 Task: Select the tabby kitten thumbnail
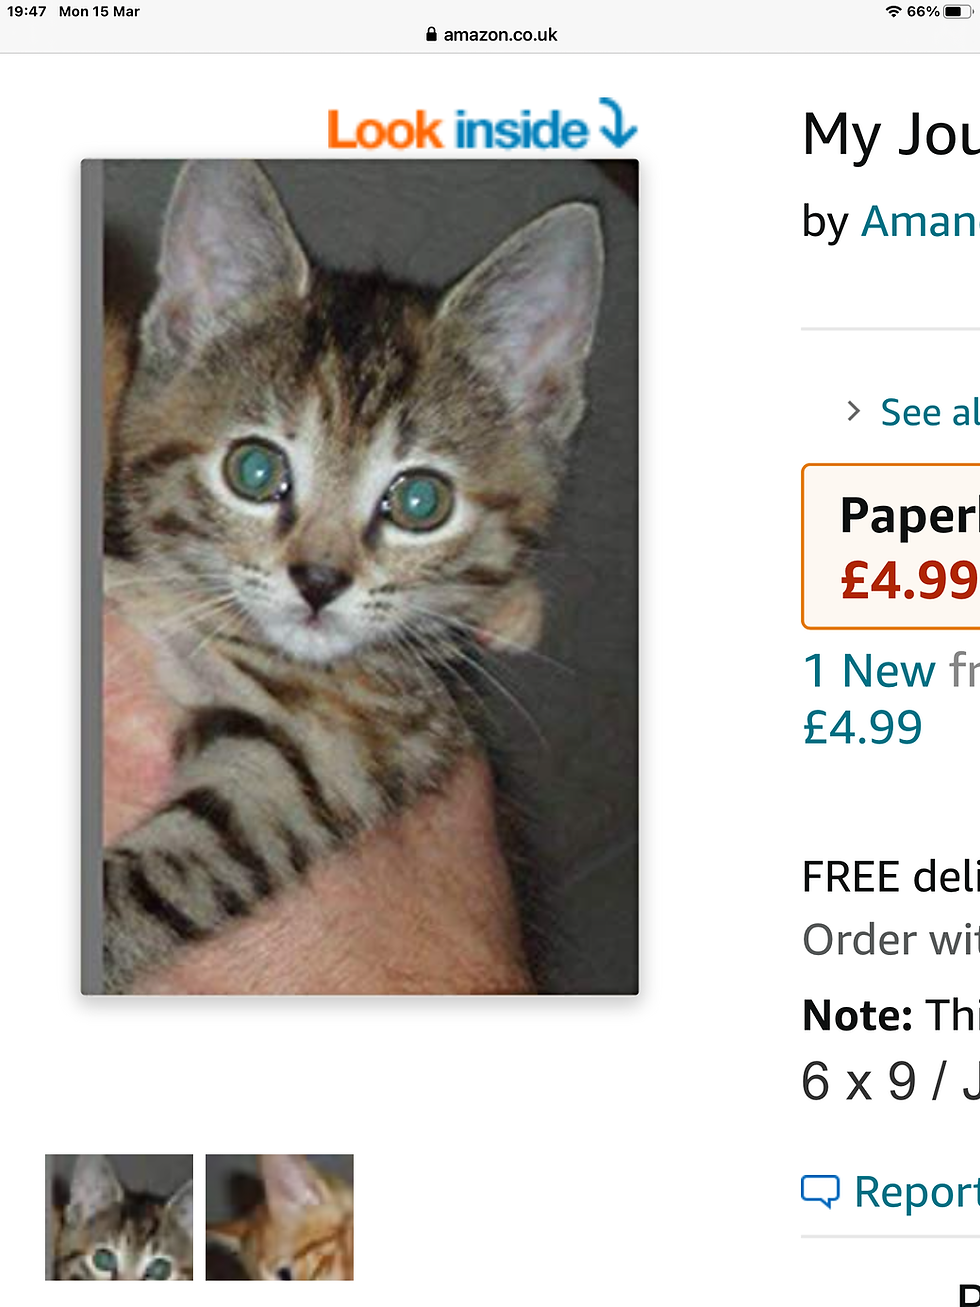[119, 1217]
